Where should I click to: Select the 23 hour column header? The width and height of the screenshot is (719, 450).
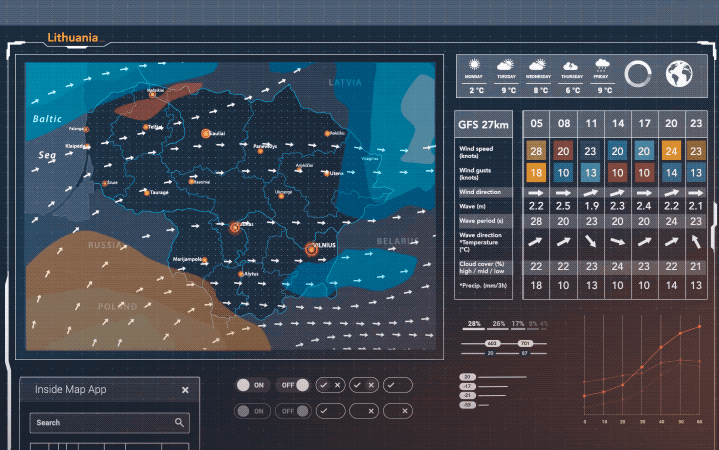pos(696,123)
